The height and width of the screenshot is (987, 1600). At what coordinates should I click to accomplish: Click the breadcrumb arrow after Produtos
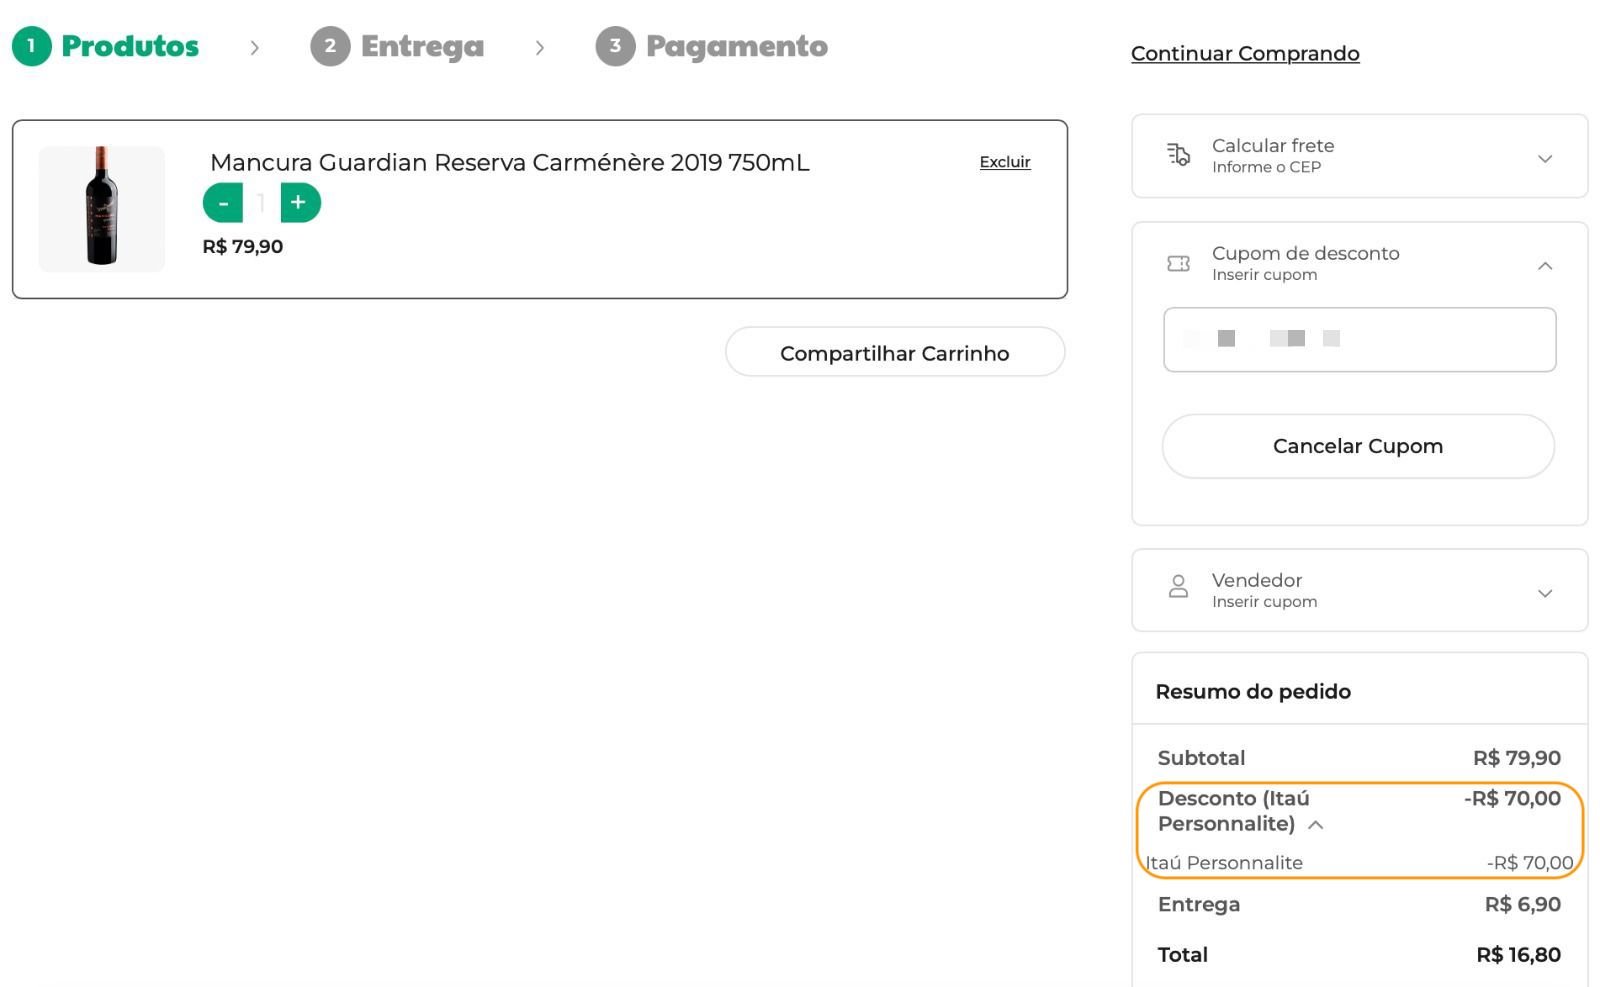click(x=255, y=47)
